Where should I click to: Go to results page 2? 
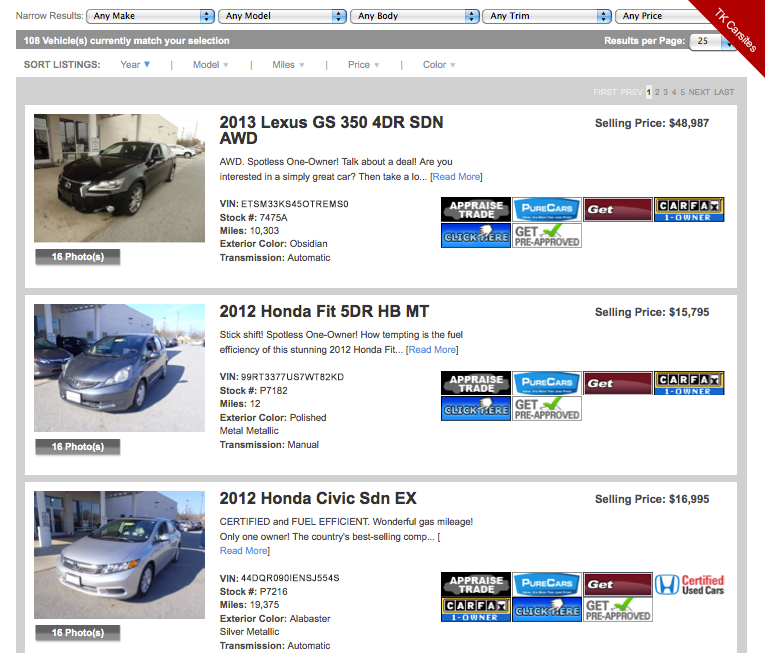(657, 92)
